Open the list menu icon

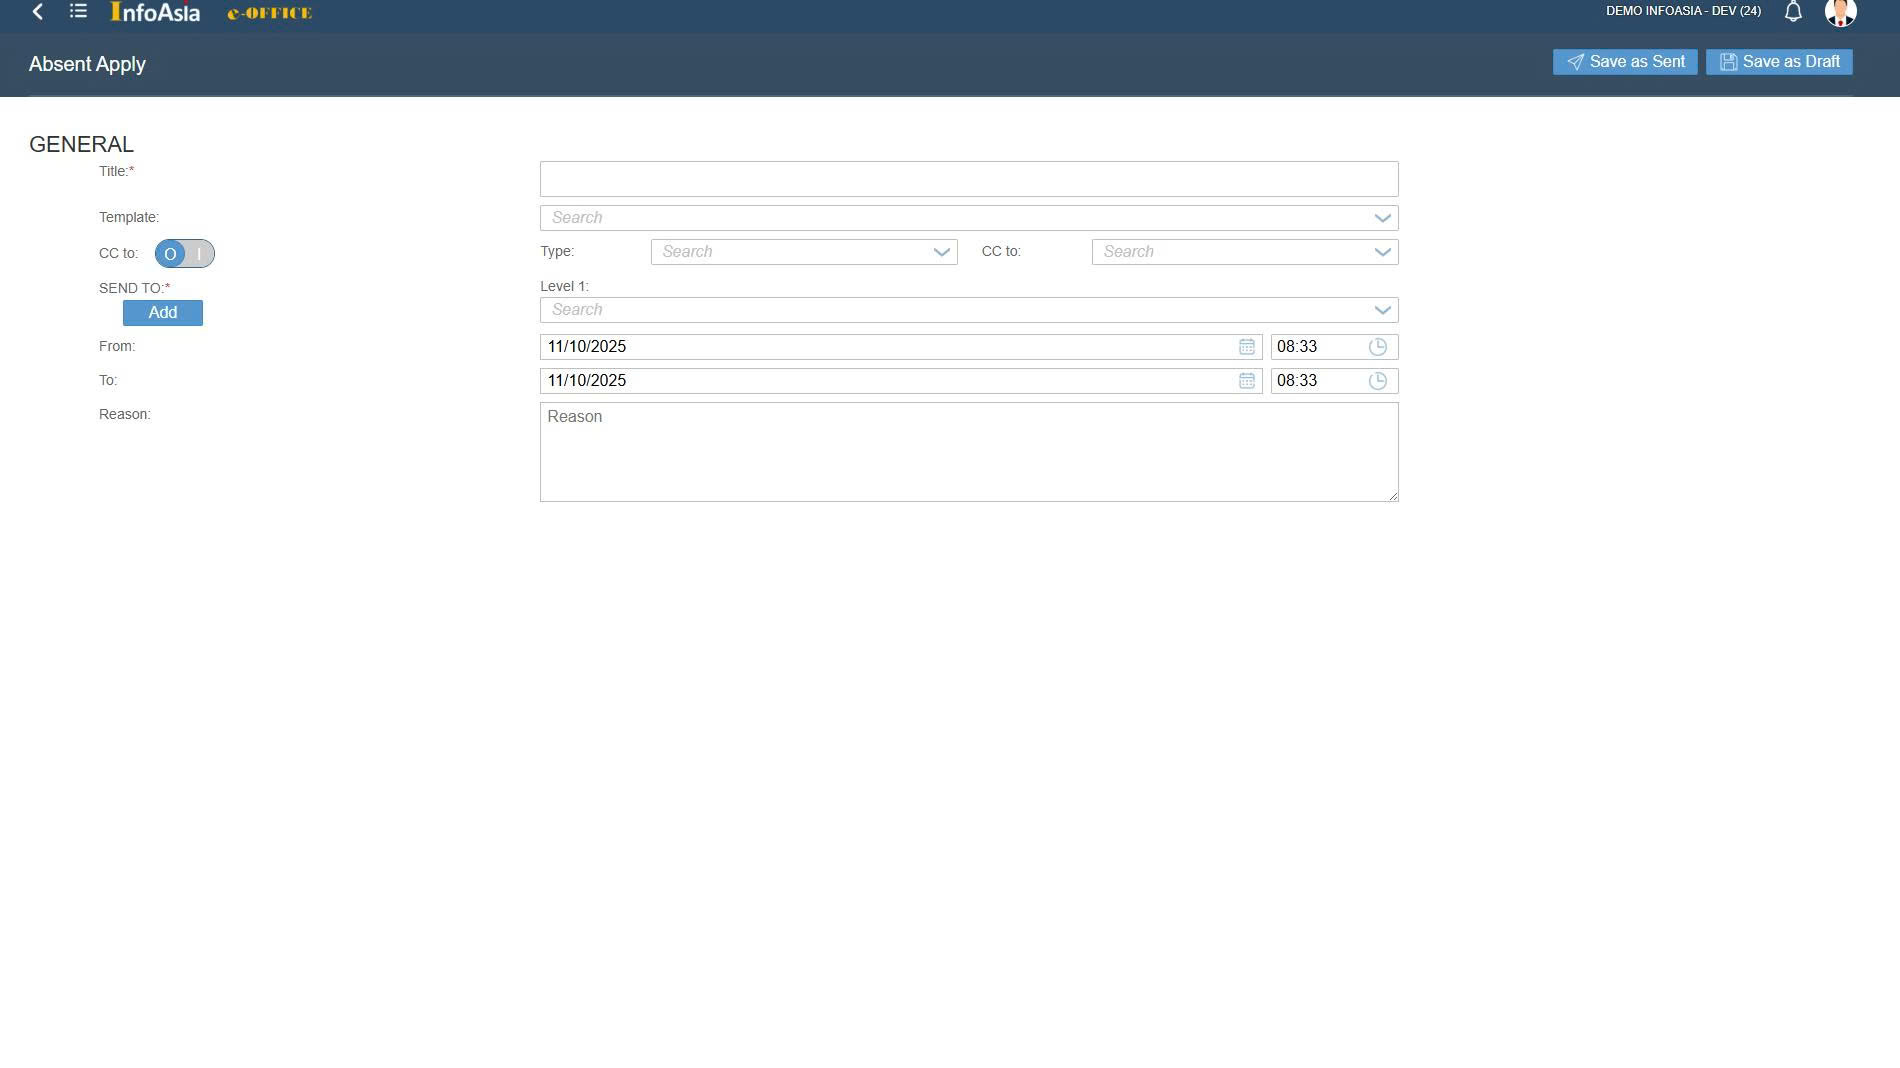[78, 12]
